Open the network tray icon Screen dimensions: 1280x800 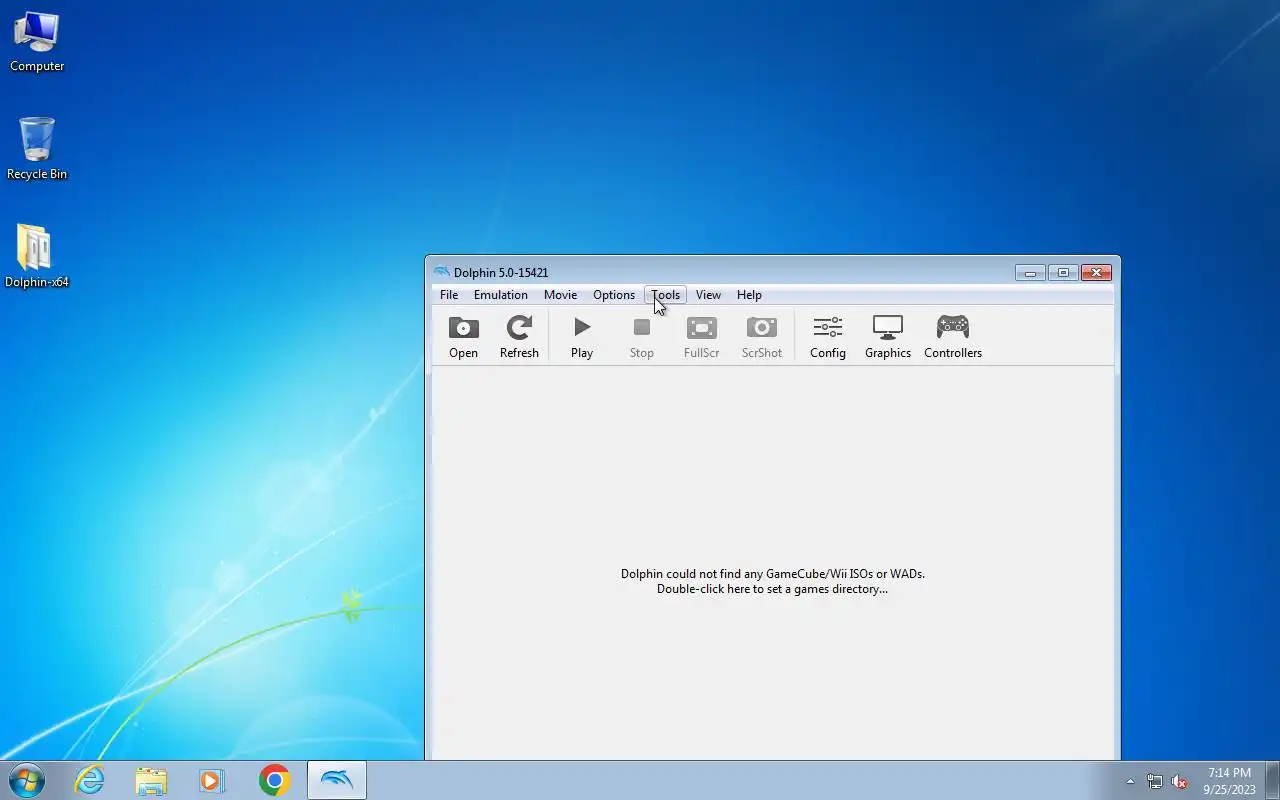[x=1155, y=781]
